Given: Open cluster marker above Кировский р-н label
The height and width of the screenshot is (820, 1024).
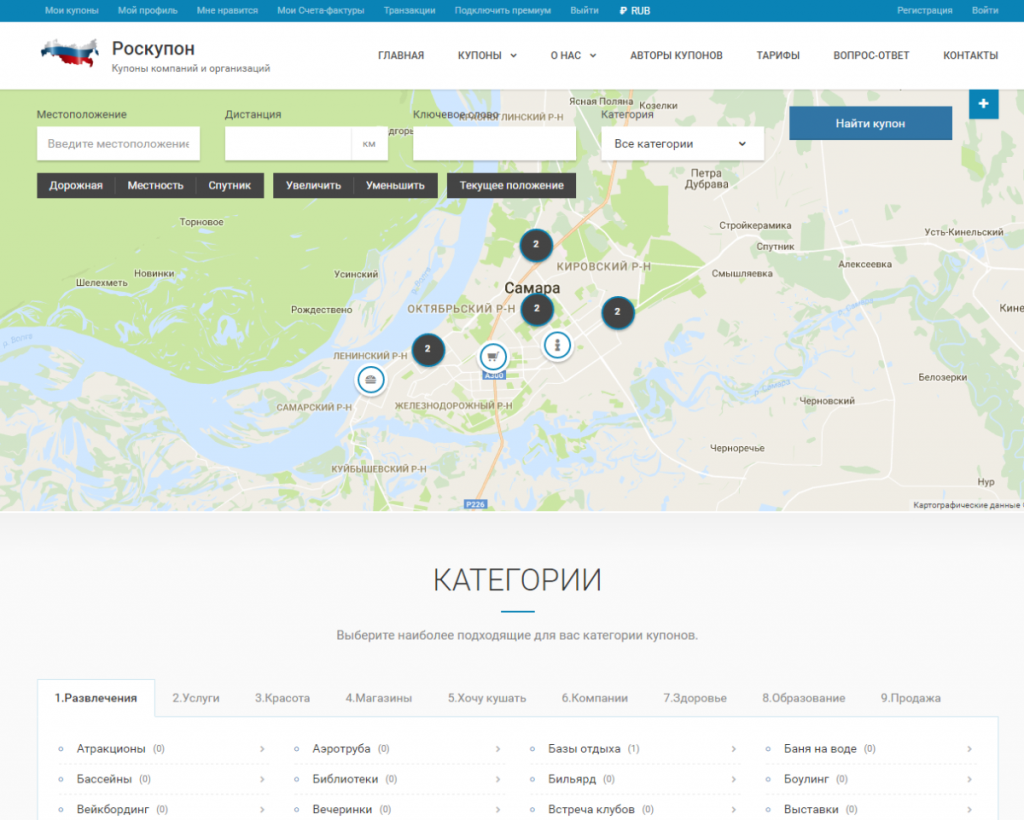Looking at the screenshot, I should (536, 245).
